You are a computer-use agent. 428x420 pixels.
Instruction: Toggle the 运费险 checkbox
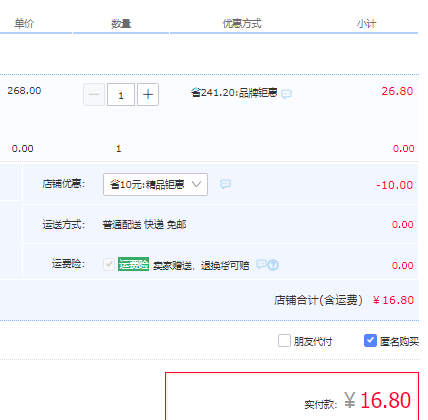(109, 264)
